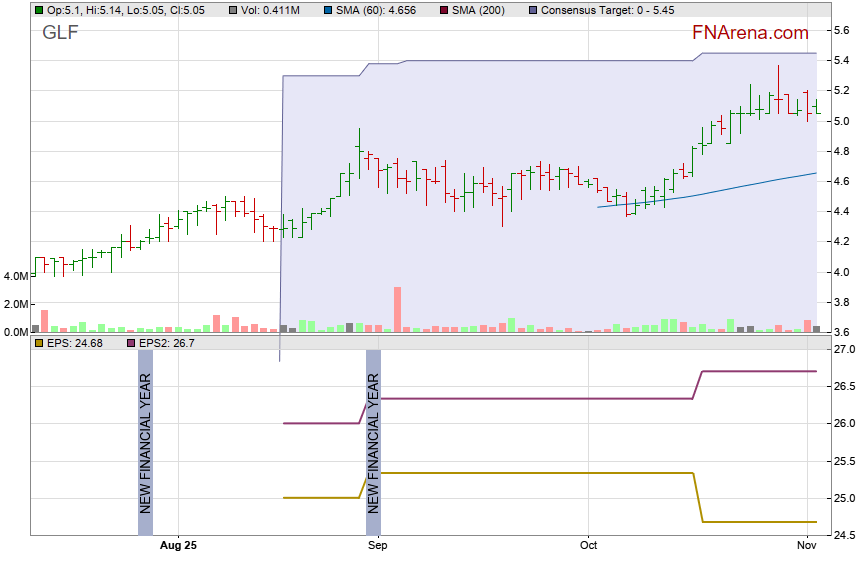Image resolution: width=859 pixels, height=566 pixels.
Task: Click the gold EPS legend swatch
Action: [38, 343]
